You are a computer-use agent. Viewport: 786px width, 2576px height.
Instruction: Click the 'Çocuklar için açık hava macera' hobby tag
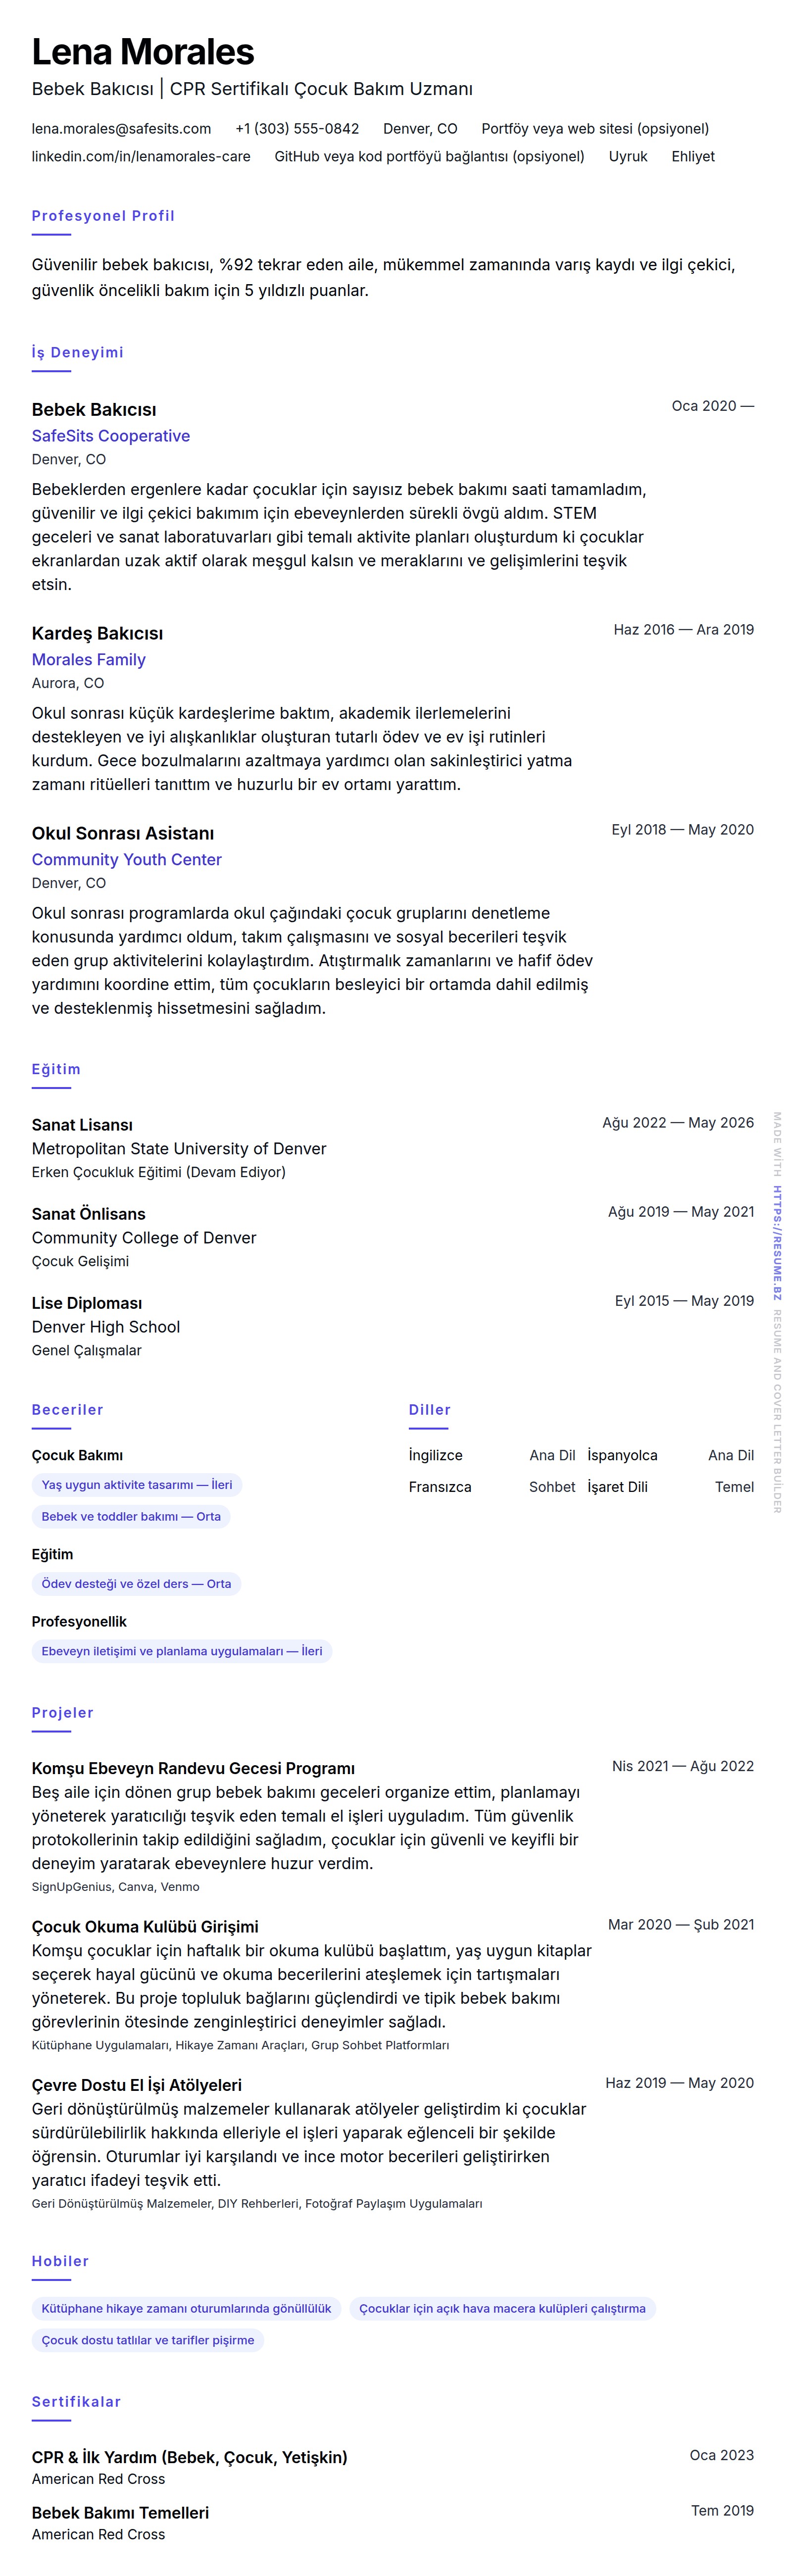pos(502,2309)
